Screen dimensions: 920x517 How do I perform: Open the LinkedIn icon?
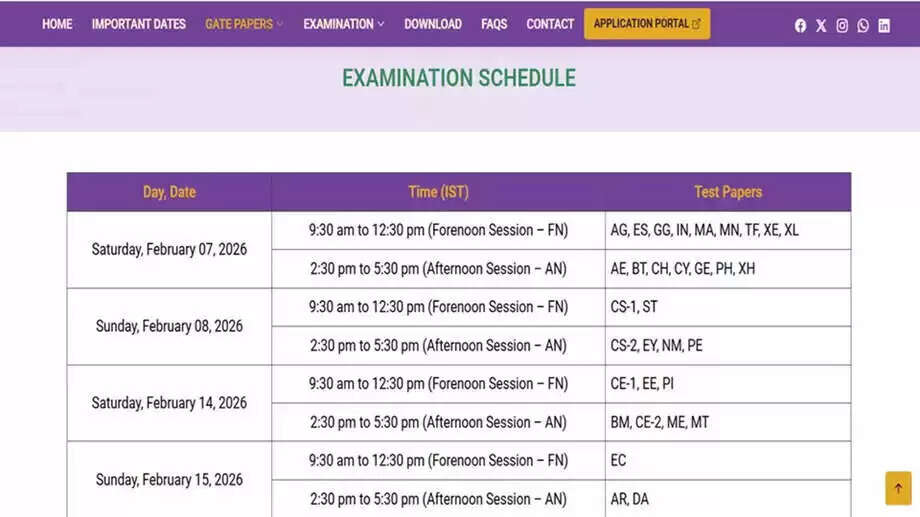pos(884,26)
